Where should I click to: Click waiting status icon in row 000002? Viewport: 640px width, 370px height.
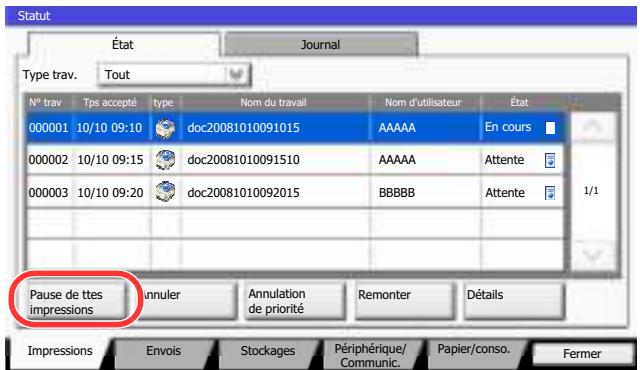[x=550, y=160]
